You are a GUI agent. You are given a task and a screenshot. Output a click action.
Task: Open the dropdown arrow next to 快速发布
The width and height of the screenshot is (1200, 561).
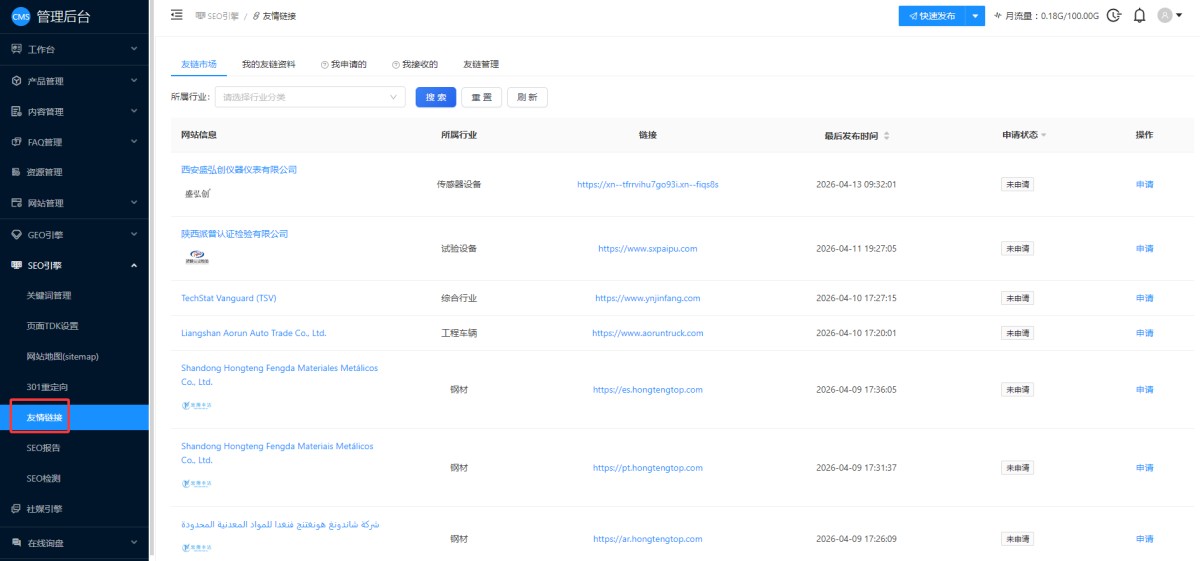pos(975,16)
